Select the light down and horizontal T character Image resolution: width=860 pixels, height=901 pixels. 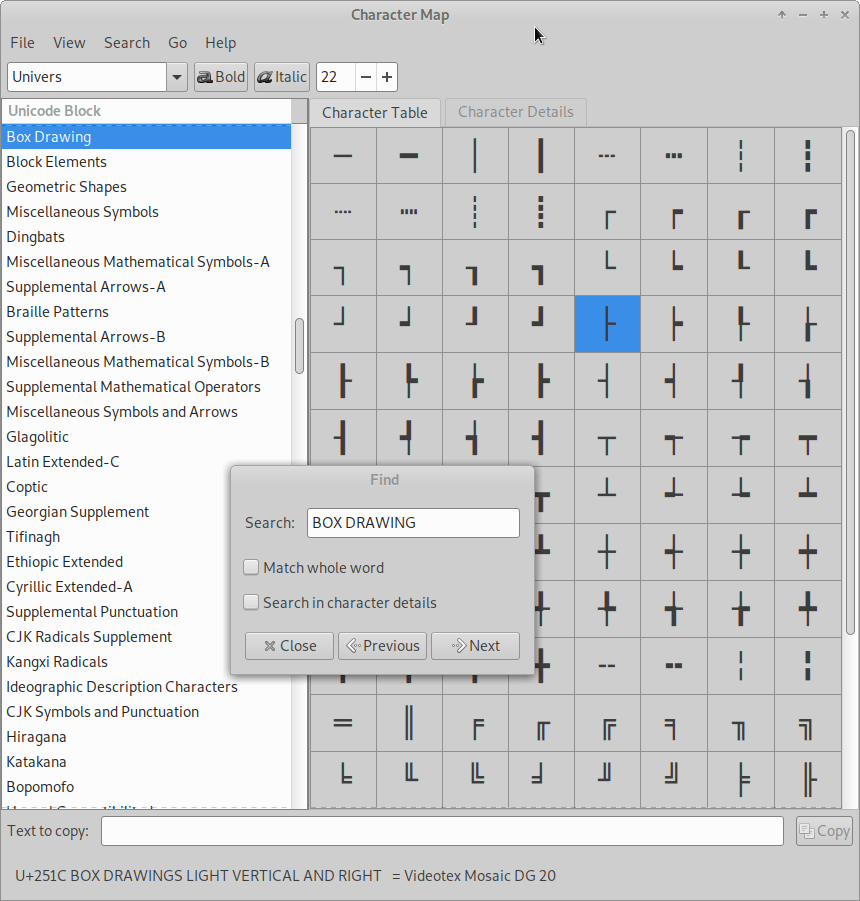607,438
